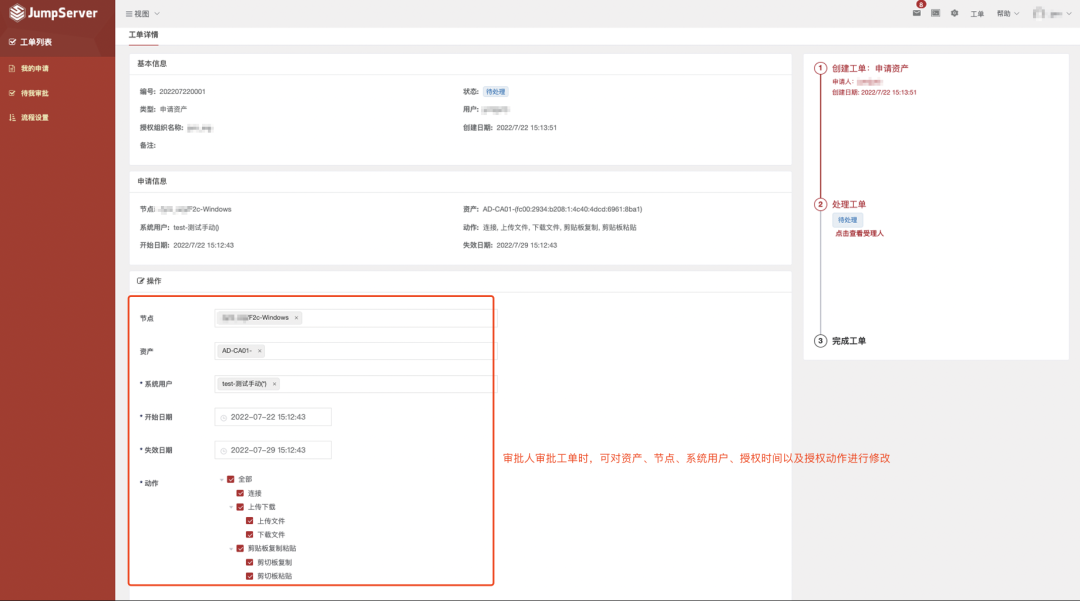Click the 待处理 tag under 处理工单
This screenshot has width=1080, height=601.
(x=847, y=220)
